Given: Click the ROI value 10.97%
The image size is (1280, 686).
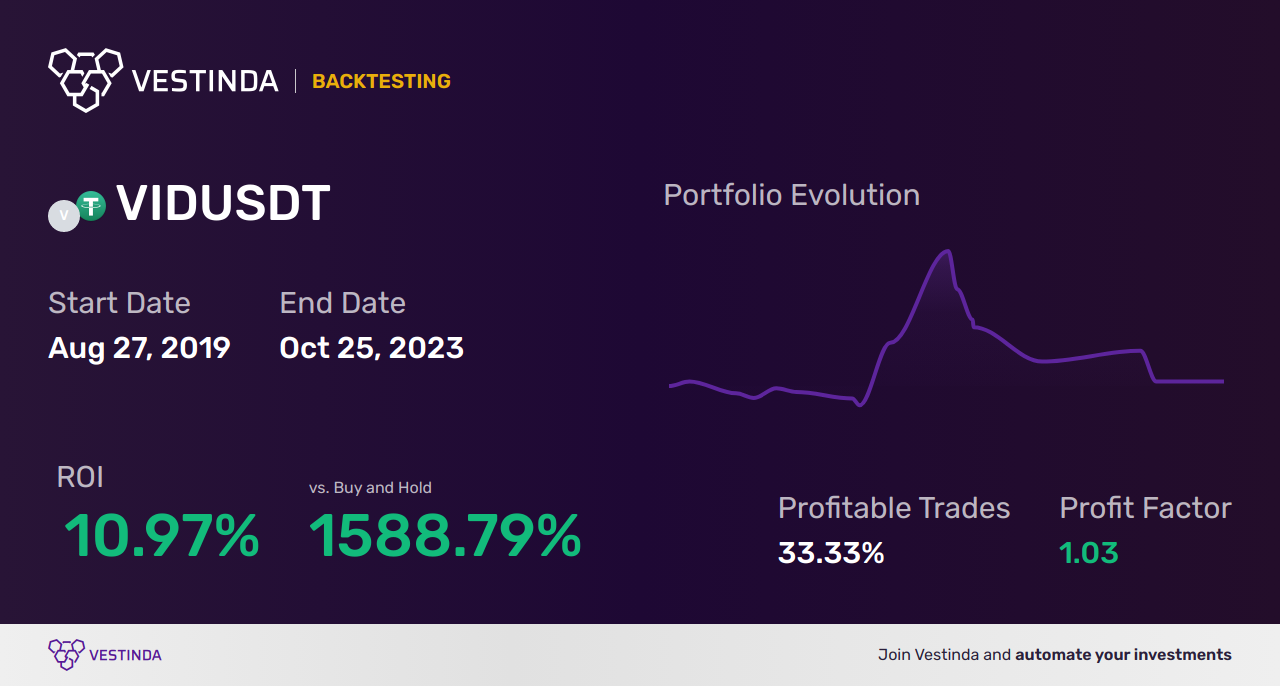Looking at the screenshot, I should click(x=162, y=536).
